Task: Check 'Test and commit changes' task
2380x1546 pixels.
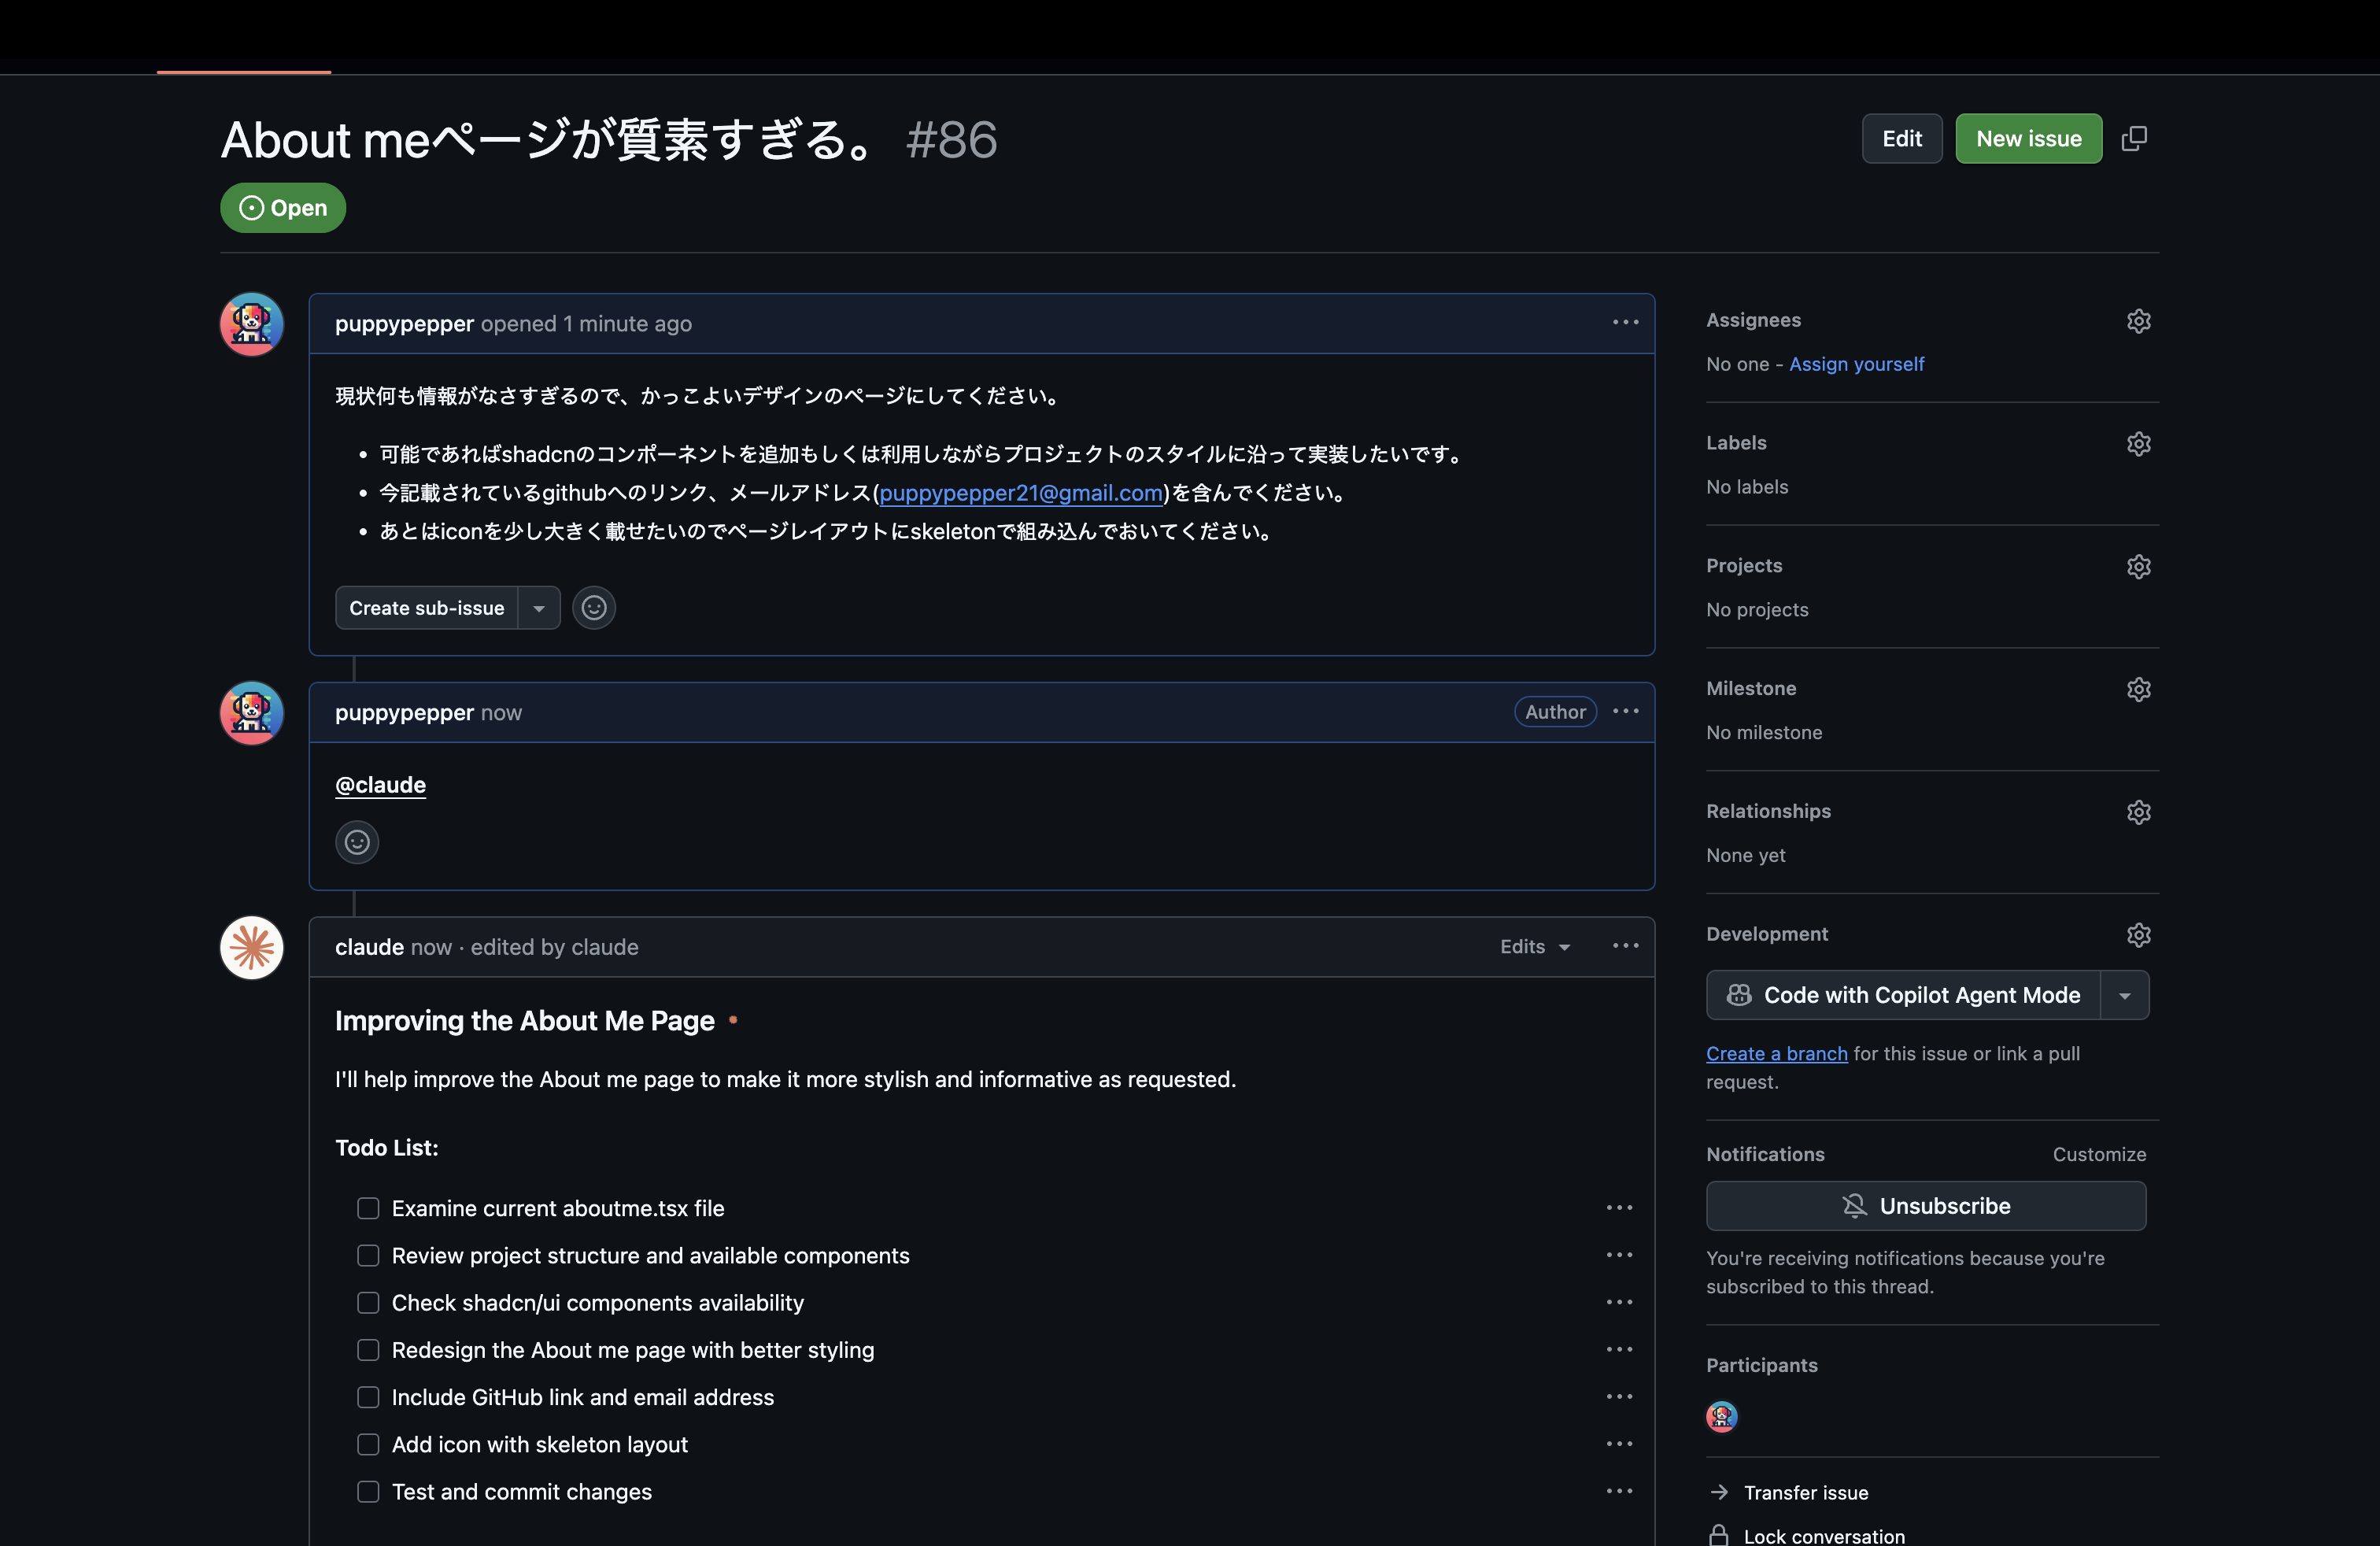Action: [368, 1492]
